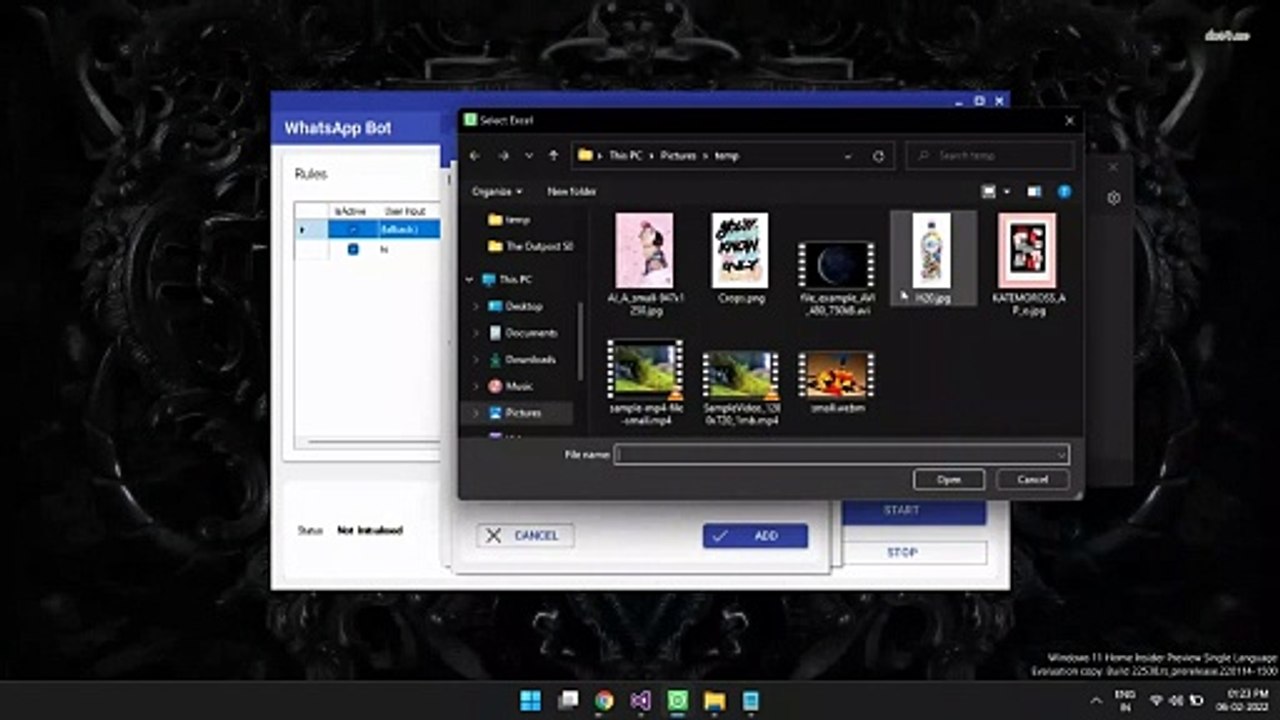Open Task View on taskbar

coord(568,700)
